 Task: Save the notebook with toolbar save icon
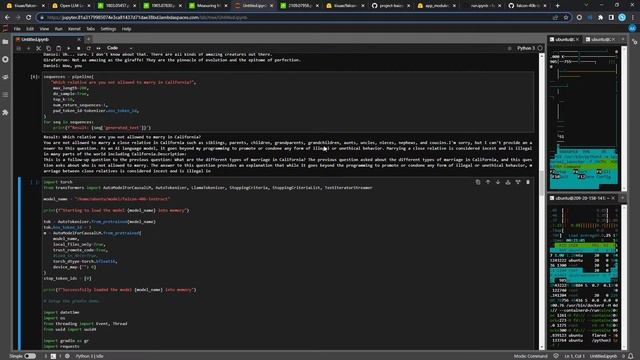click(x=19, y=48)
